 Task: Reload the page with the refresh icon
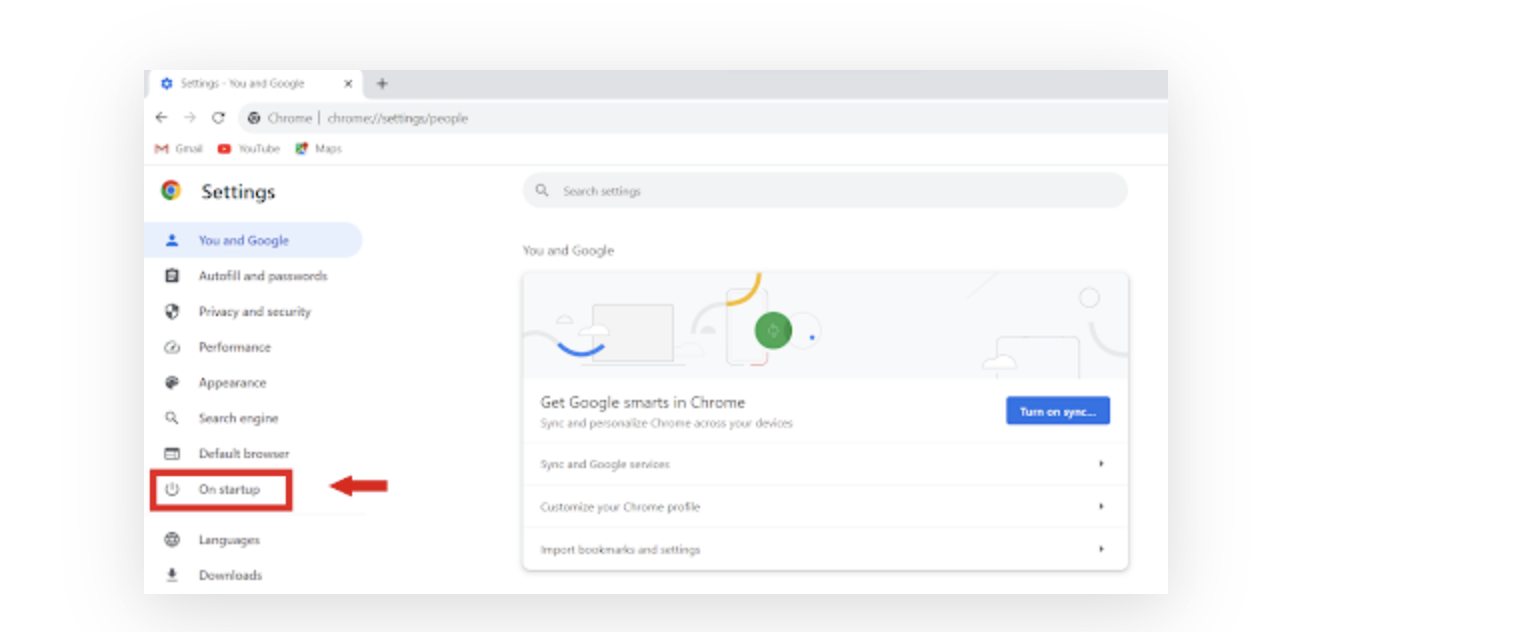click(x=219, y=117)
